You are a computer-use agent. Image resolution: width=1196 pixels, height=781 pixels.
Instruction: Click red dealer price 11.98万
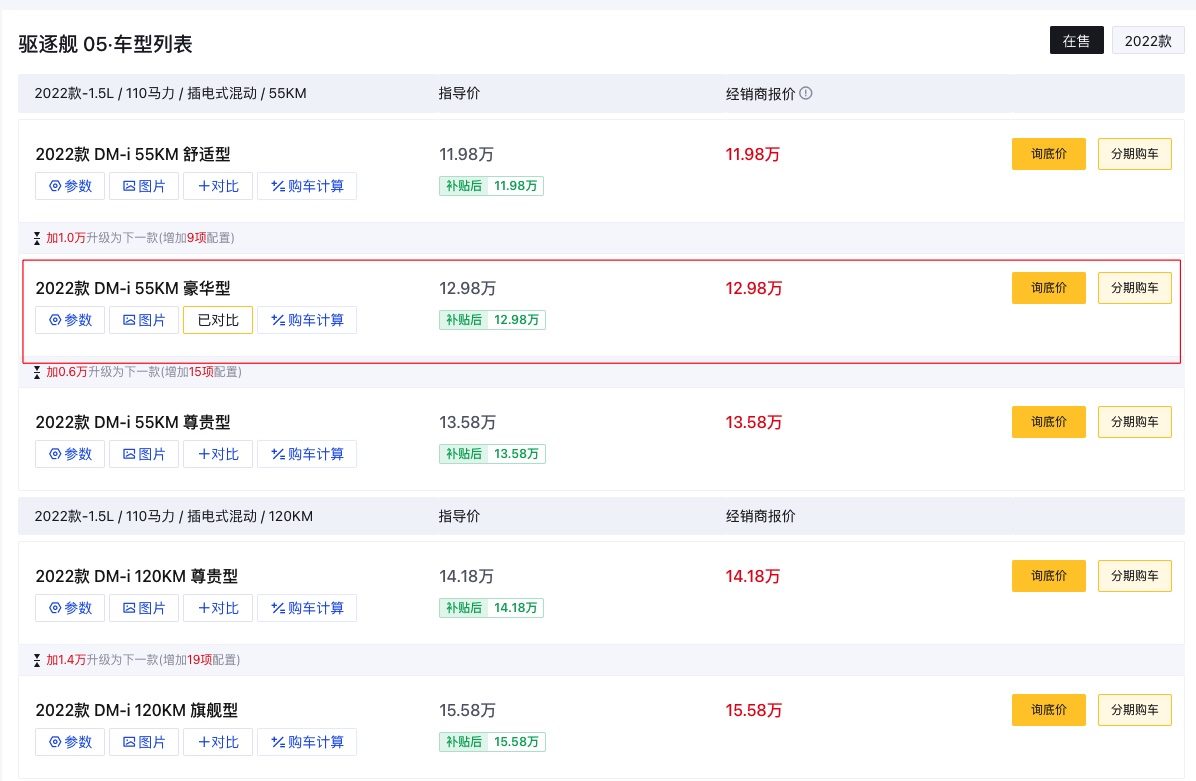(752, 154)
